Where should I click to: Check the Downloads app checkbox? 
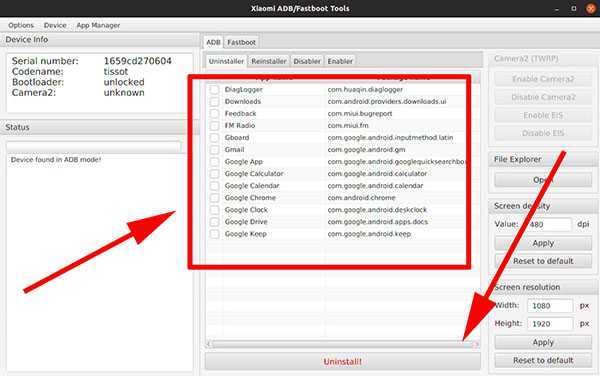point(214,101)
